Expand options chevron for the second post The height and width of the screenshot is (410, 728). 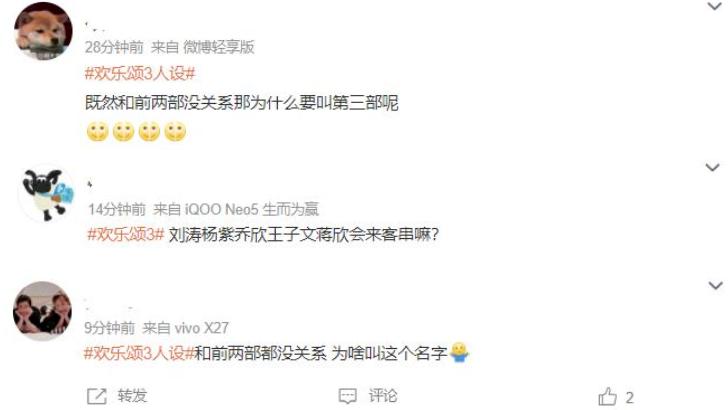[713, 167]
